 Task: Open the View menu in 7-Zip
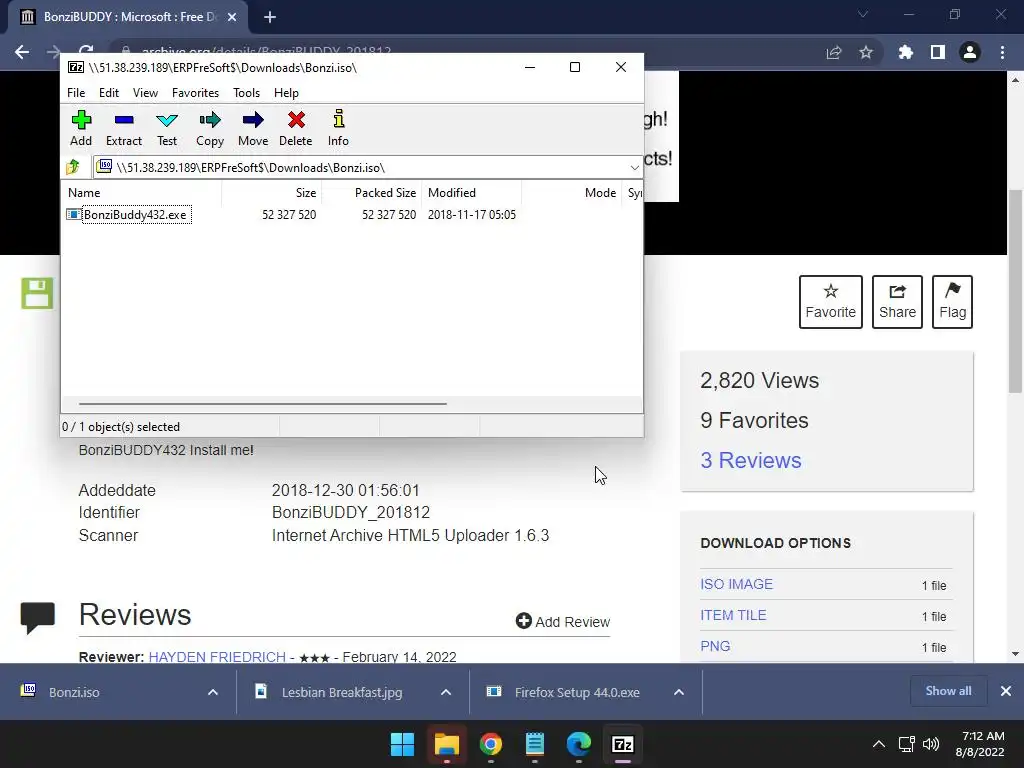pyautogui.click(x=145, y=93)
